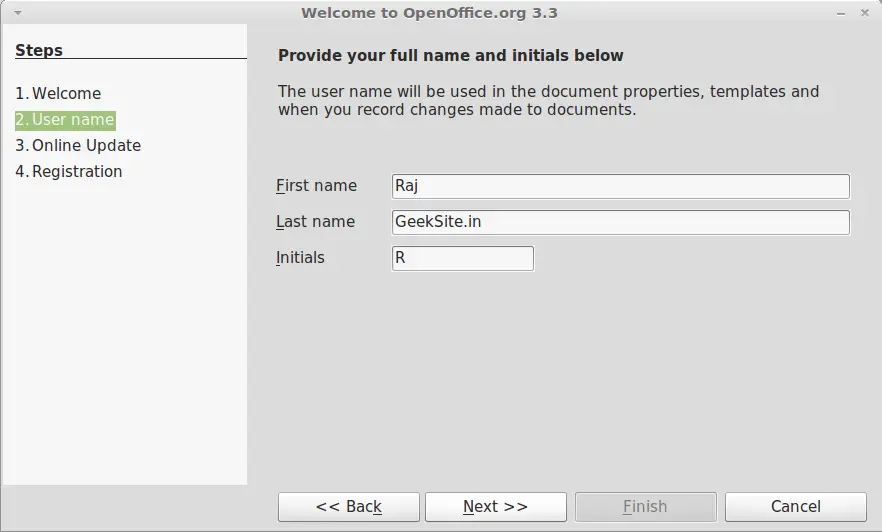The width and height of the screenshot is (882, 532).
Task: Cancel the welcome wizard
Action: (795, 507)
